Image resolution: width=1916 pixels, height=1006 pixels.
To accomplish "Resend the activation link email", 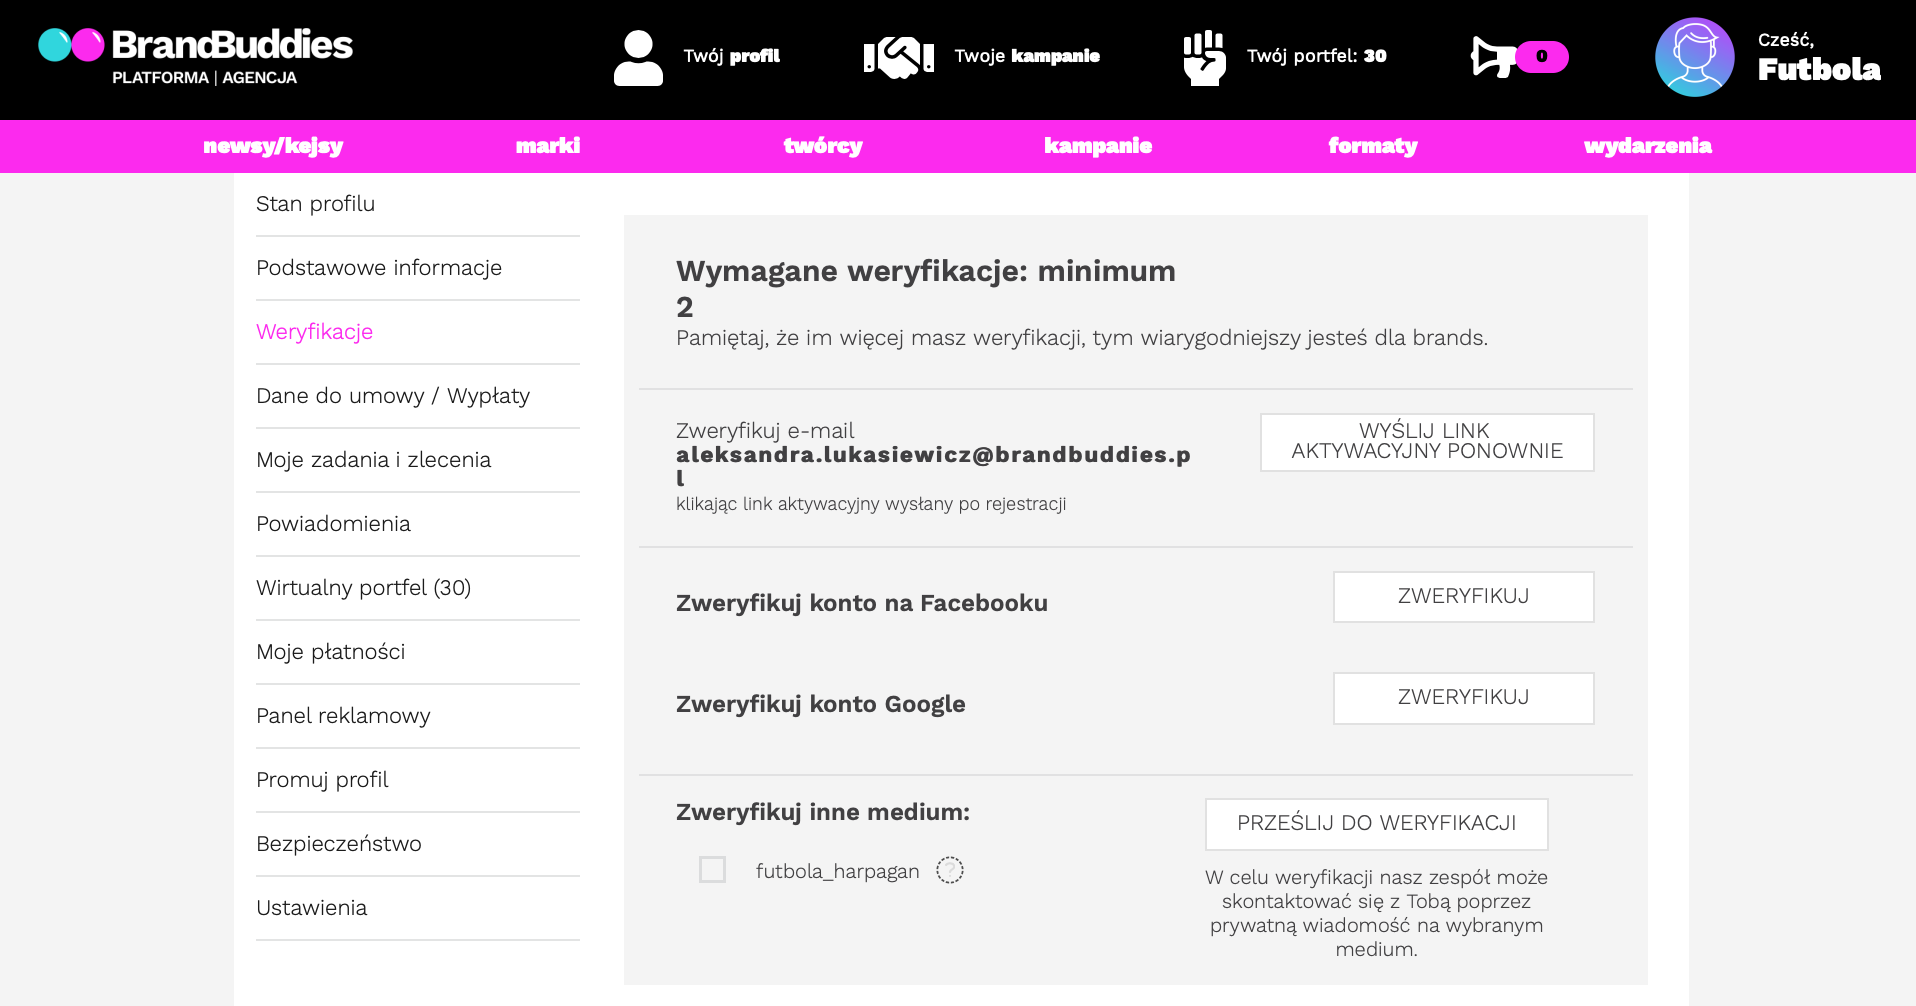I will click(1426, 441).
